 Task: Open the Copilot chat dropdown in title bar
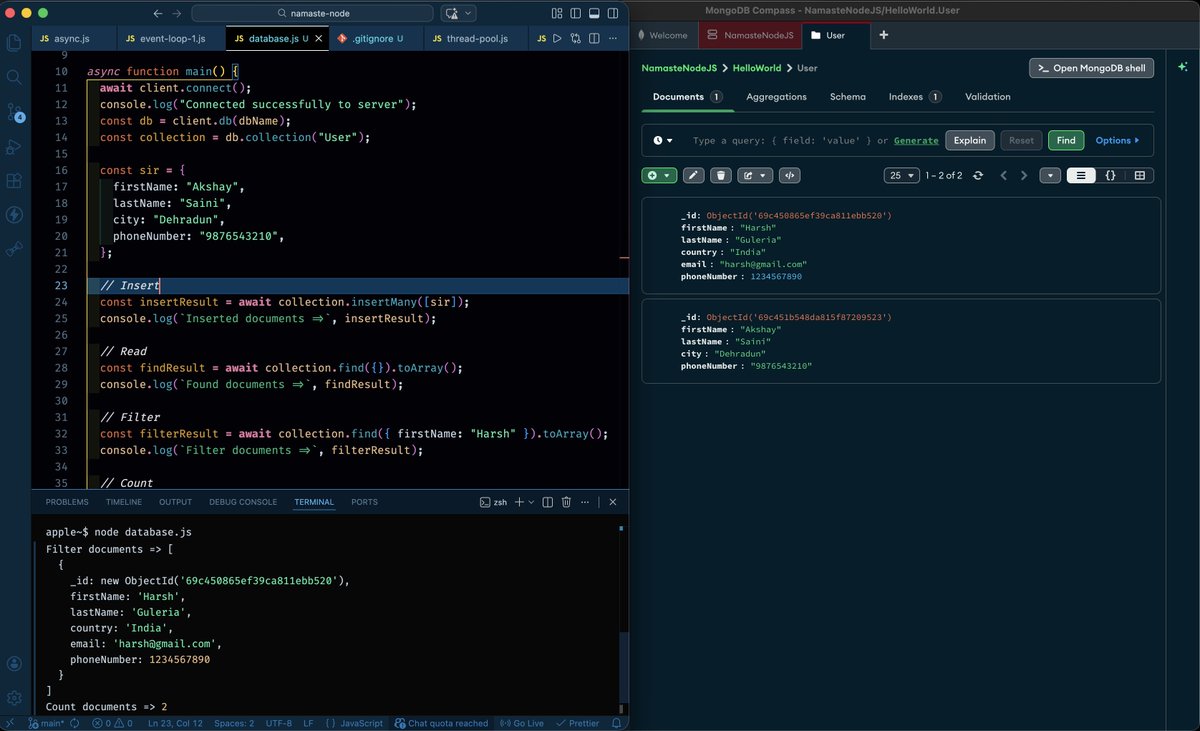(x=469, y=14)
